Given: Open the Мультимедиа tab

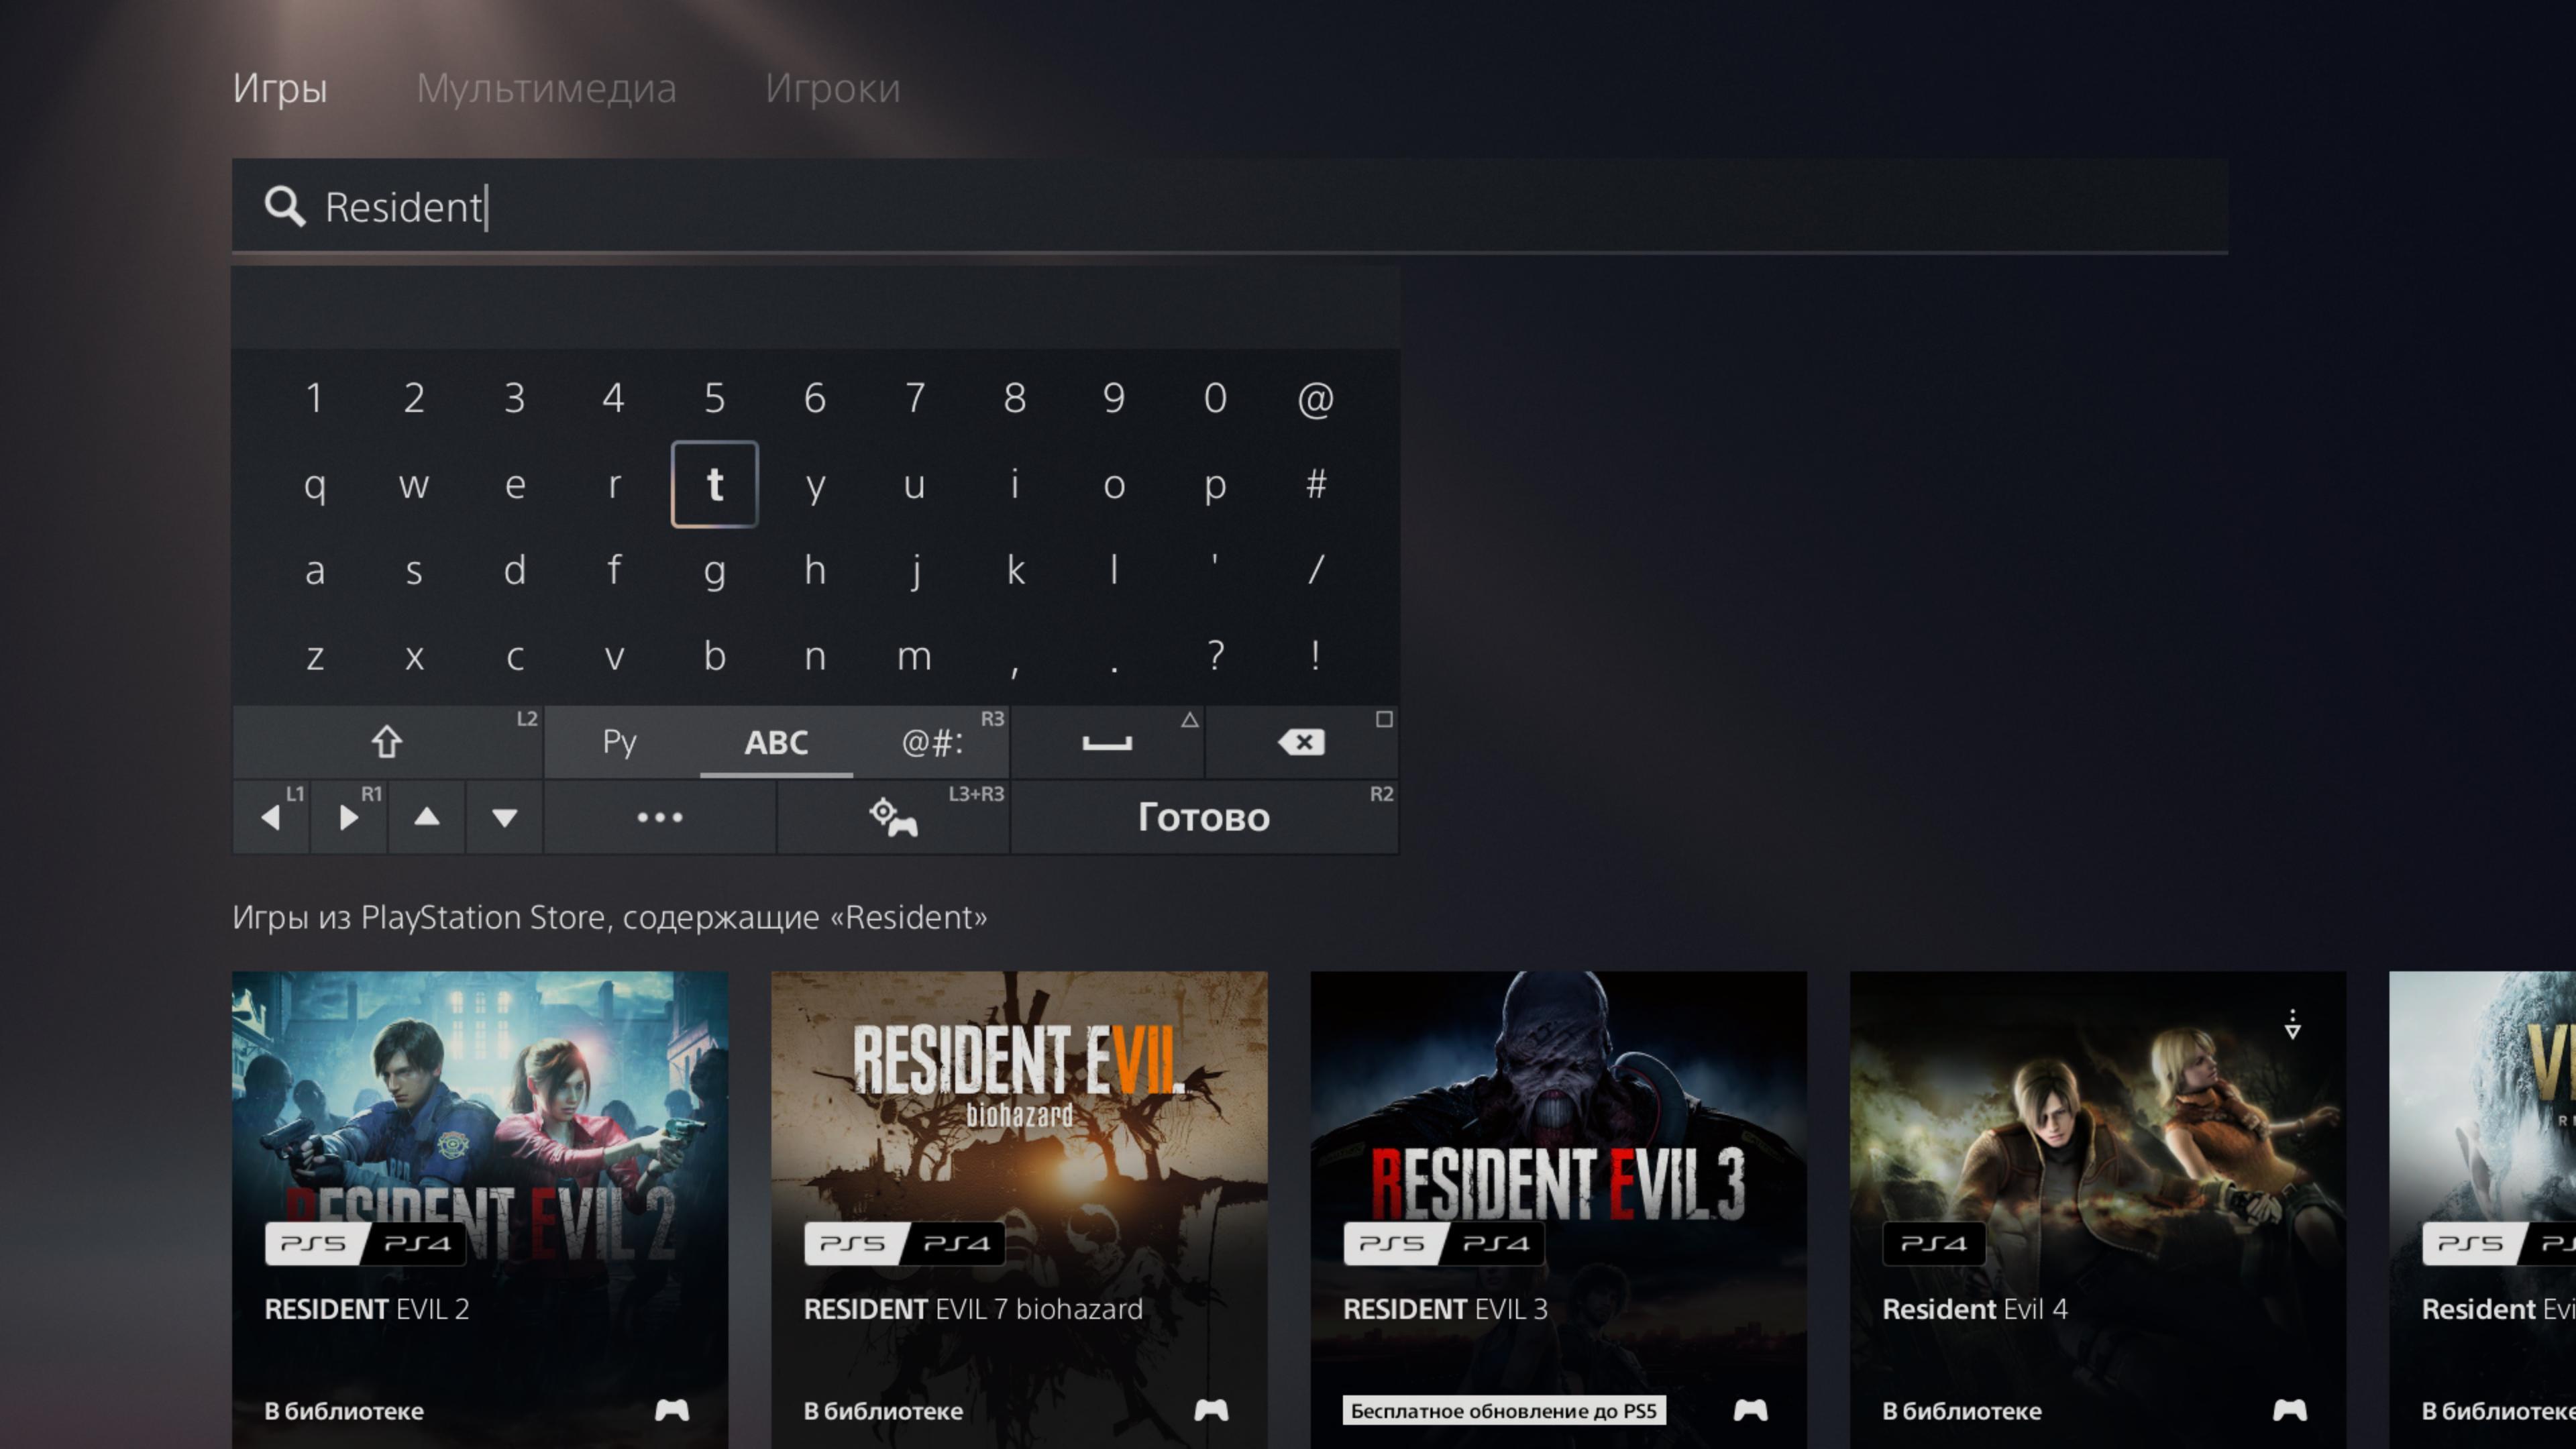Looking at the screenshot, I should click(546, 88).
